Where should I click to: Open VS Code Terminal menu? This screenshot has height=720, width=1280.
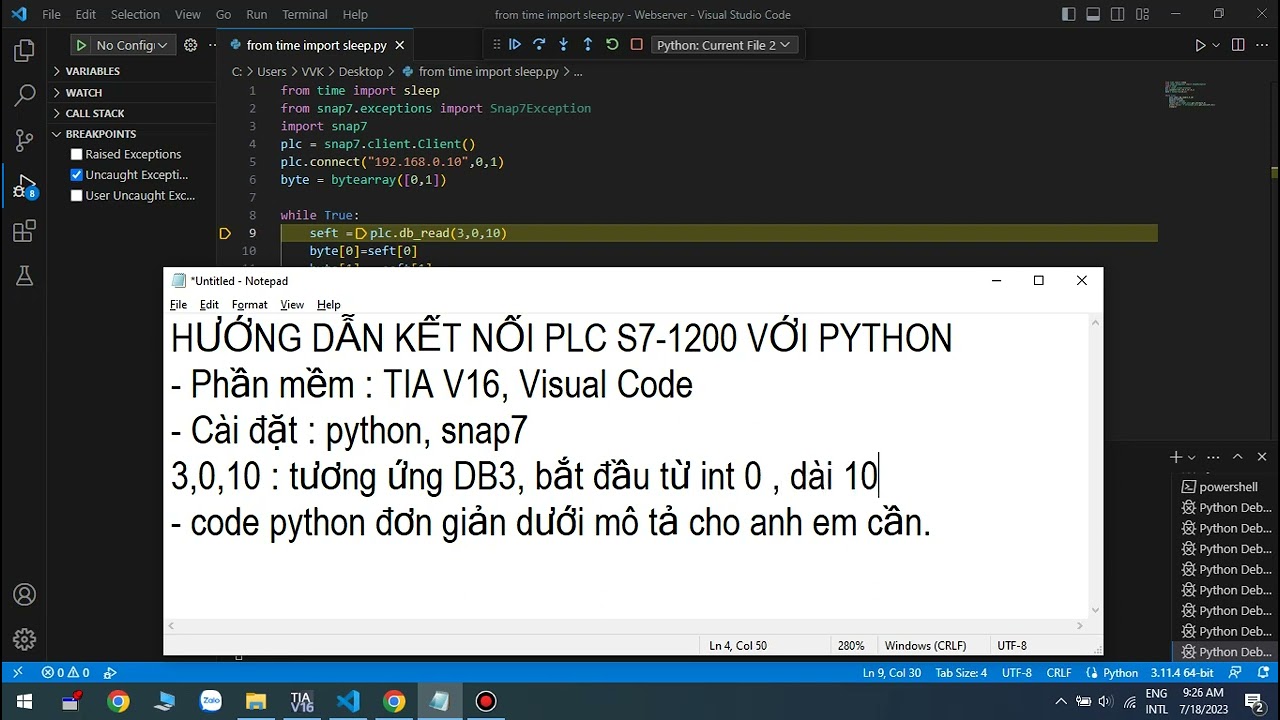pyautogui.click(x=305, y=14)
